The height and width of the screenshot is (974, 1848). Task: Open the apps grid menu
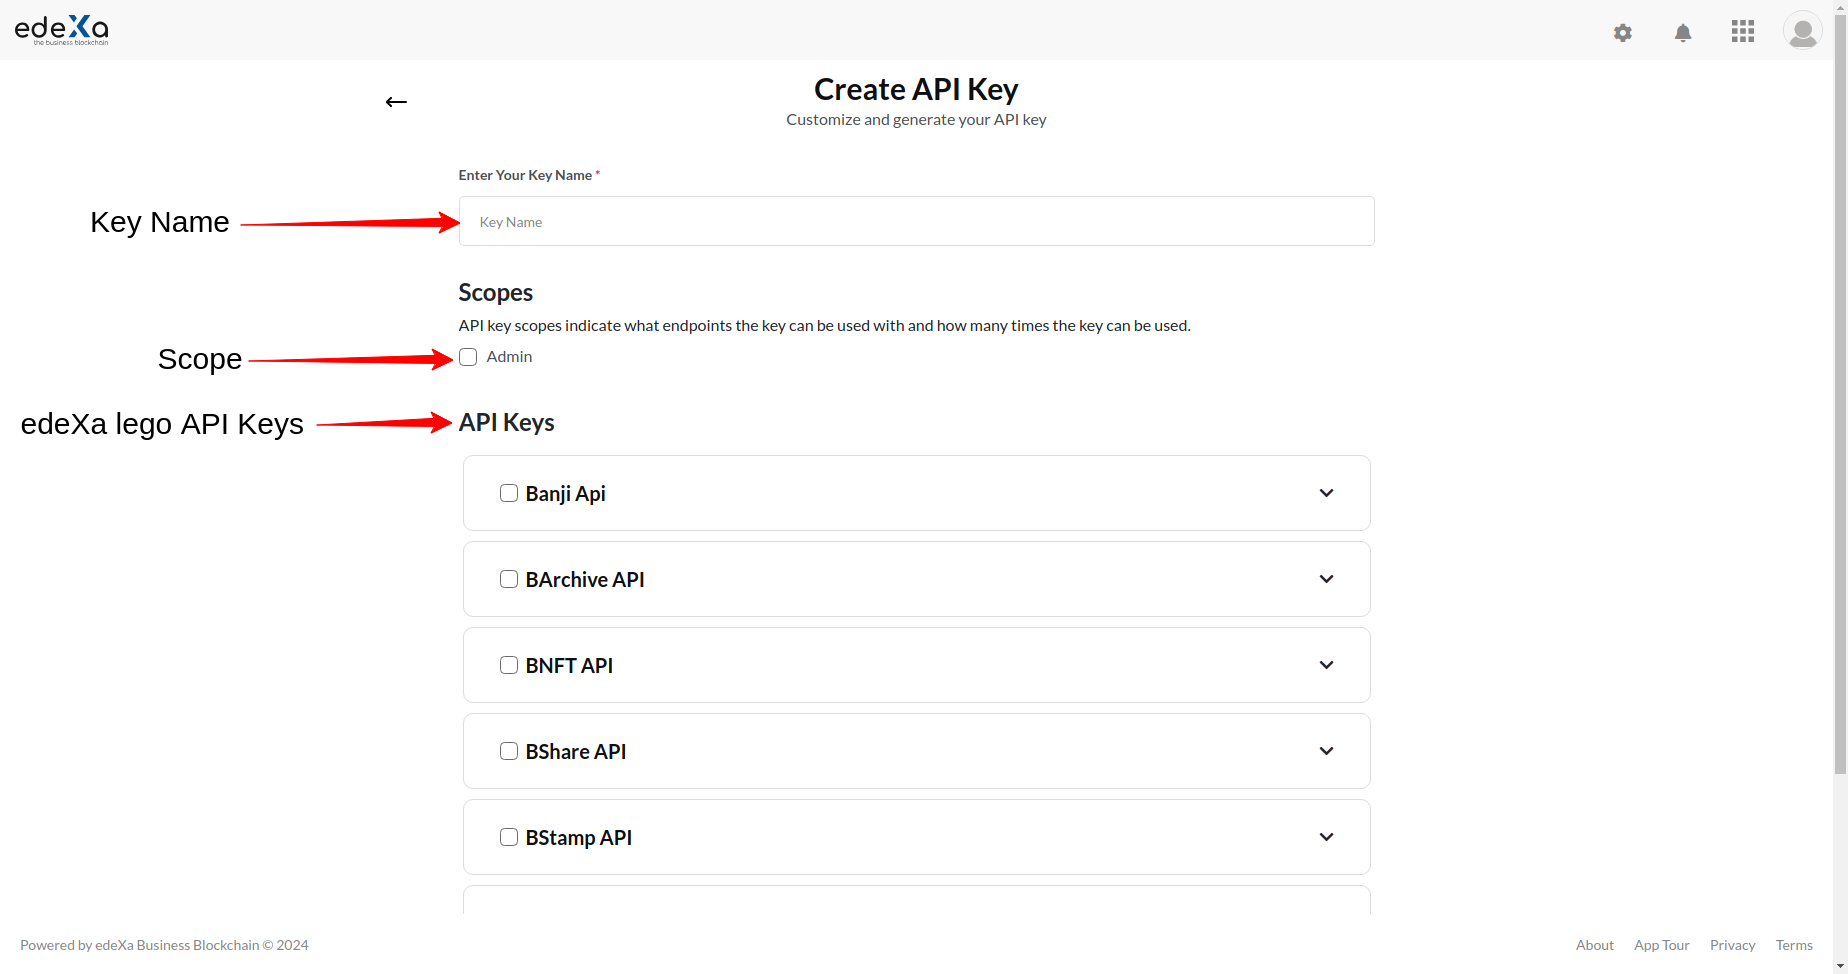(1743, 31)
